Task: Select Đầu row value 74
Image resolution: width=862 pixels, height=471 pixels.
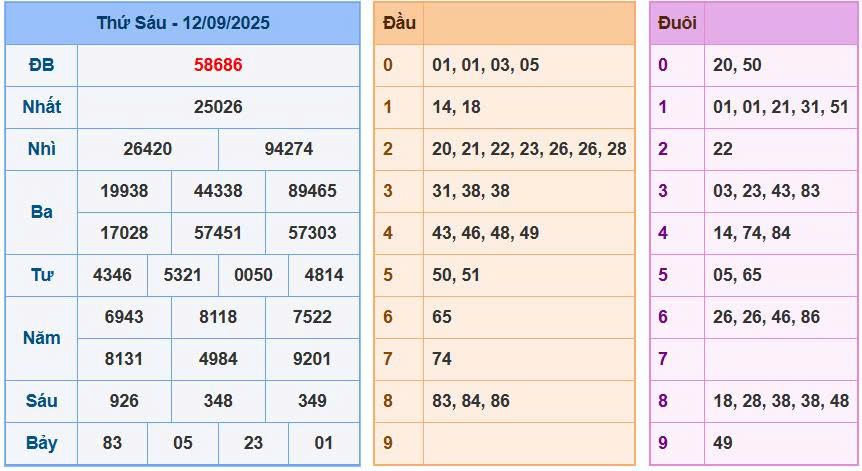Action: (441, 359)
